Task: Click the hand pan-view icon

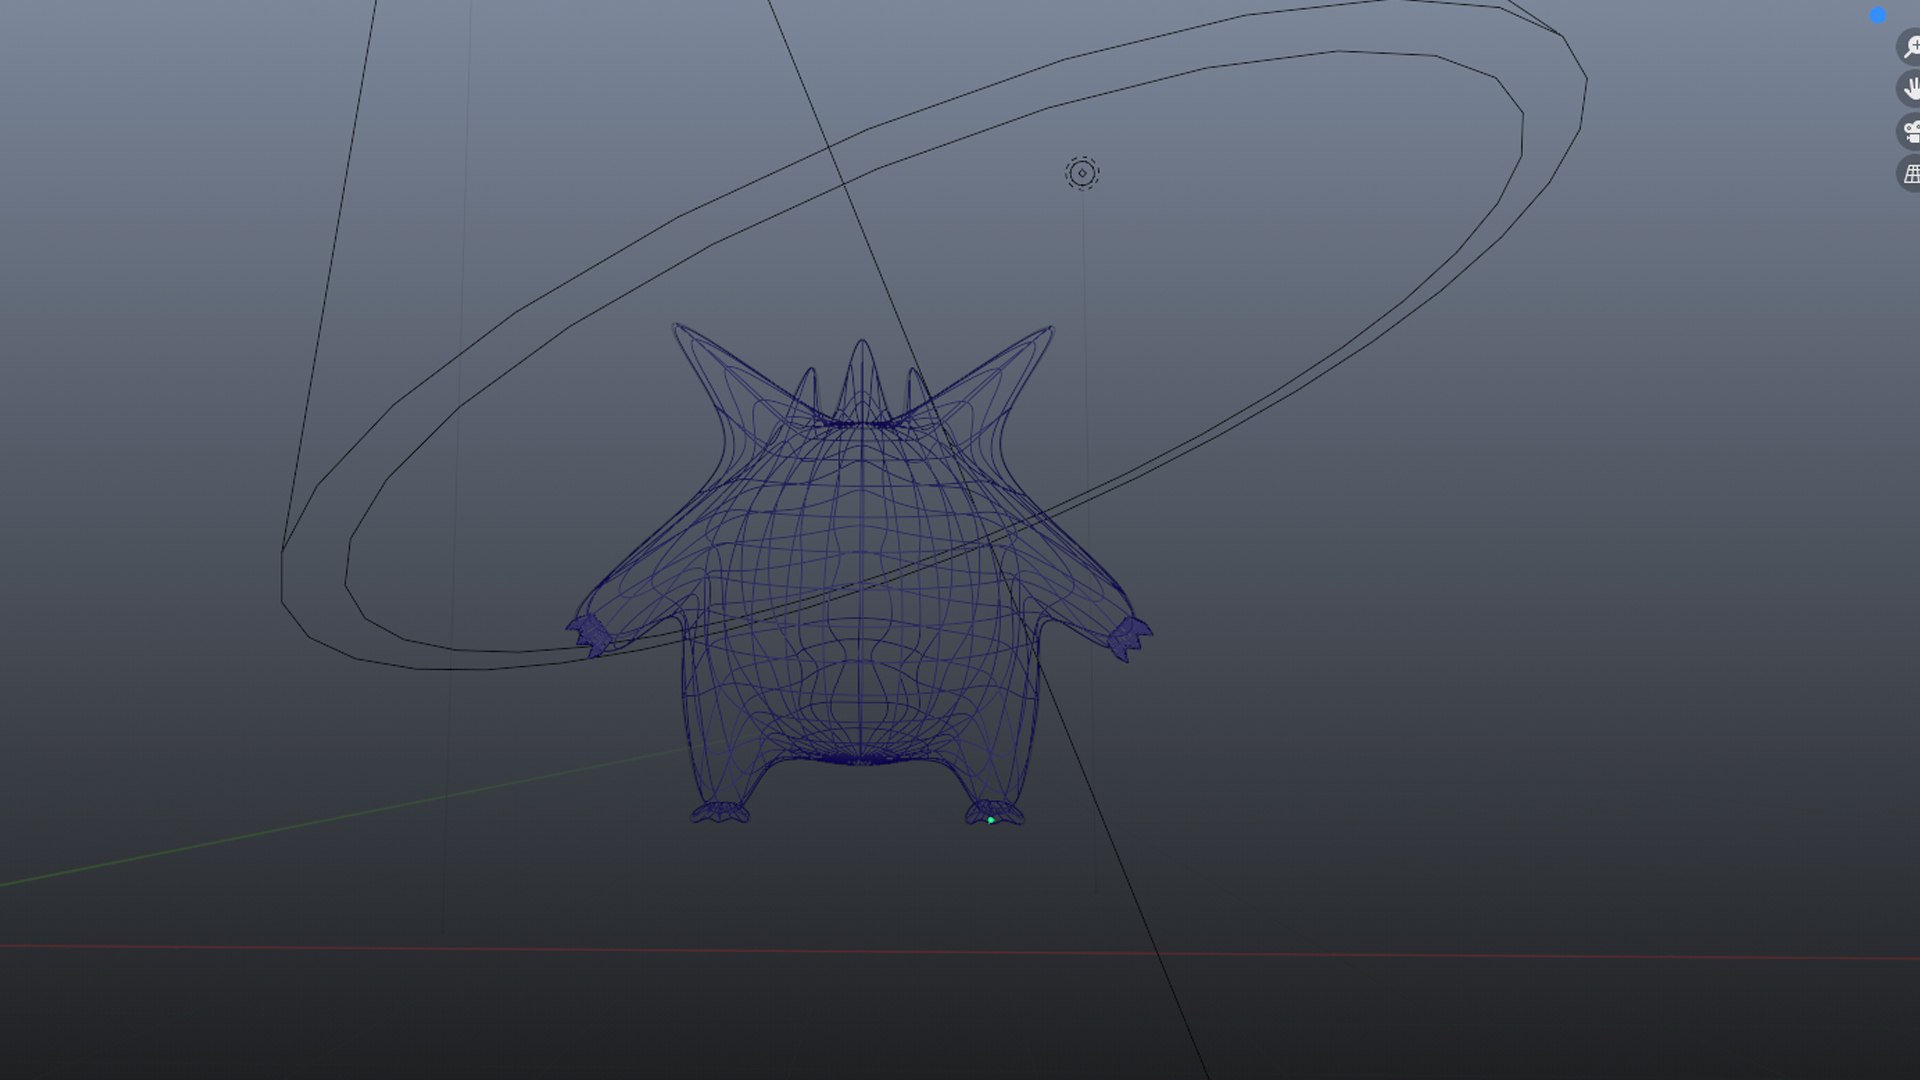Action: pyautogui.click(x=1910, y=88)
